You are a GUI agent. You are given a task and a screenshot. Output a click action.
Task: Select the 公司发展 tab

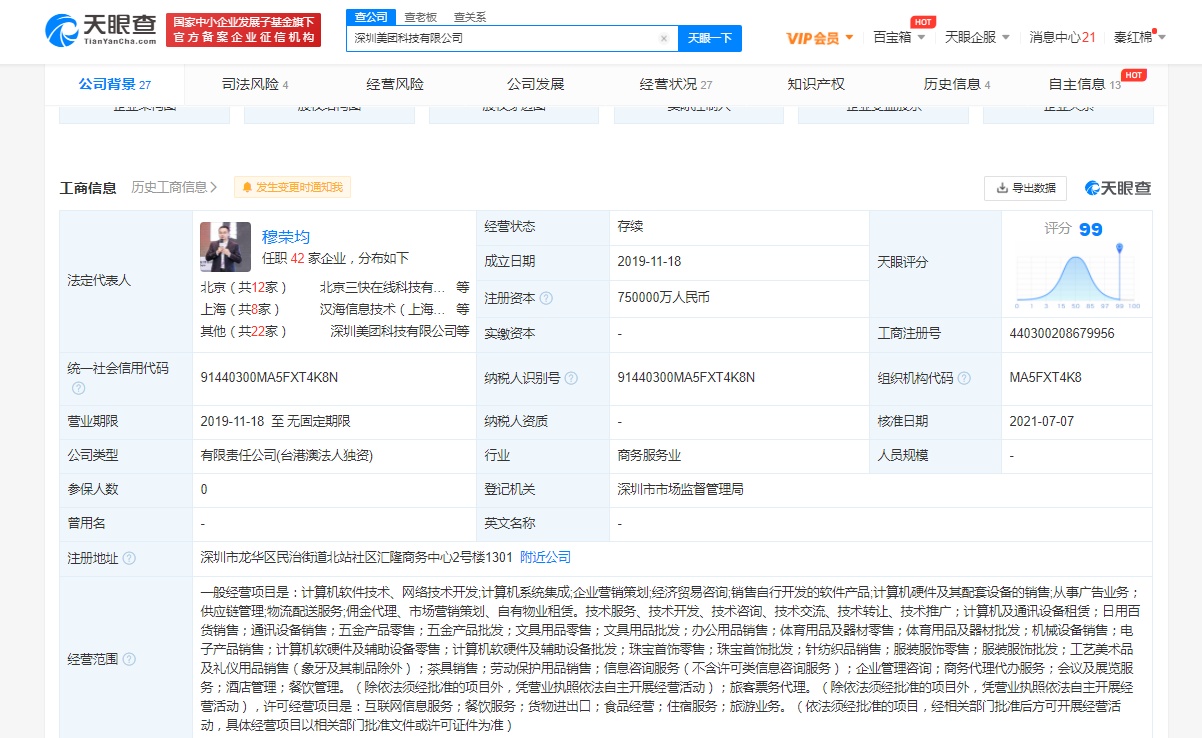(535, 84)
